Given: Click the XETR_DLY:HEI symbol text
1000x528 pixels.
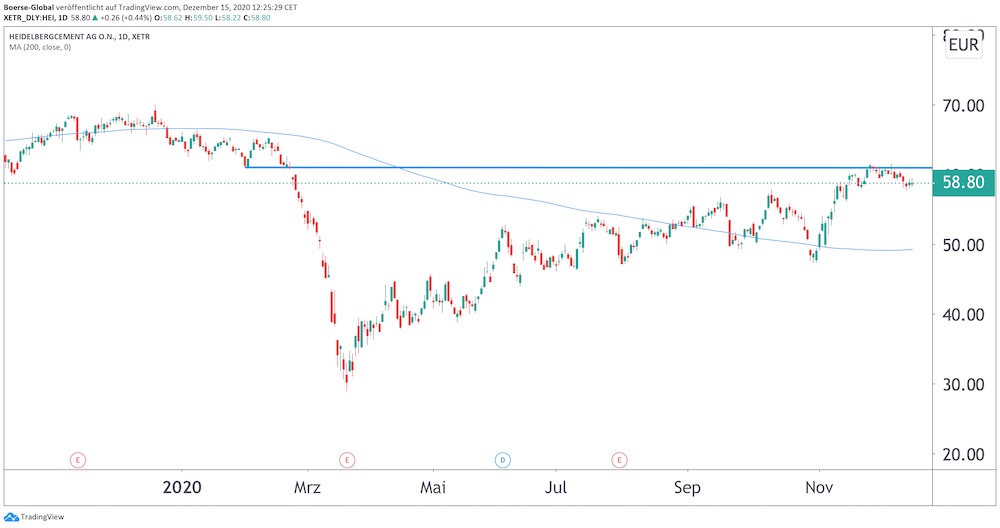Looking at the screenshot, I should point(29,18).
